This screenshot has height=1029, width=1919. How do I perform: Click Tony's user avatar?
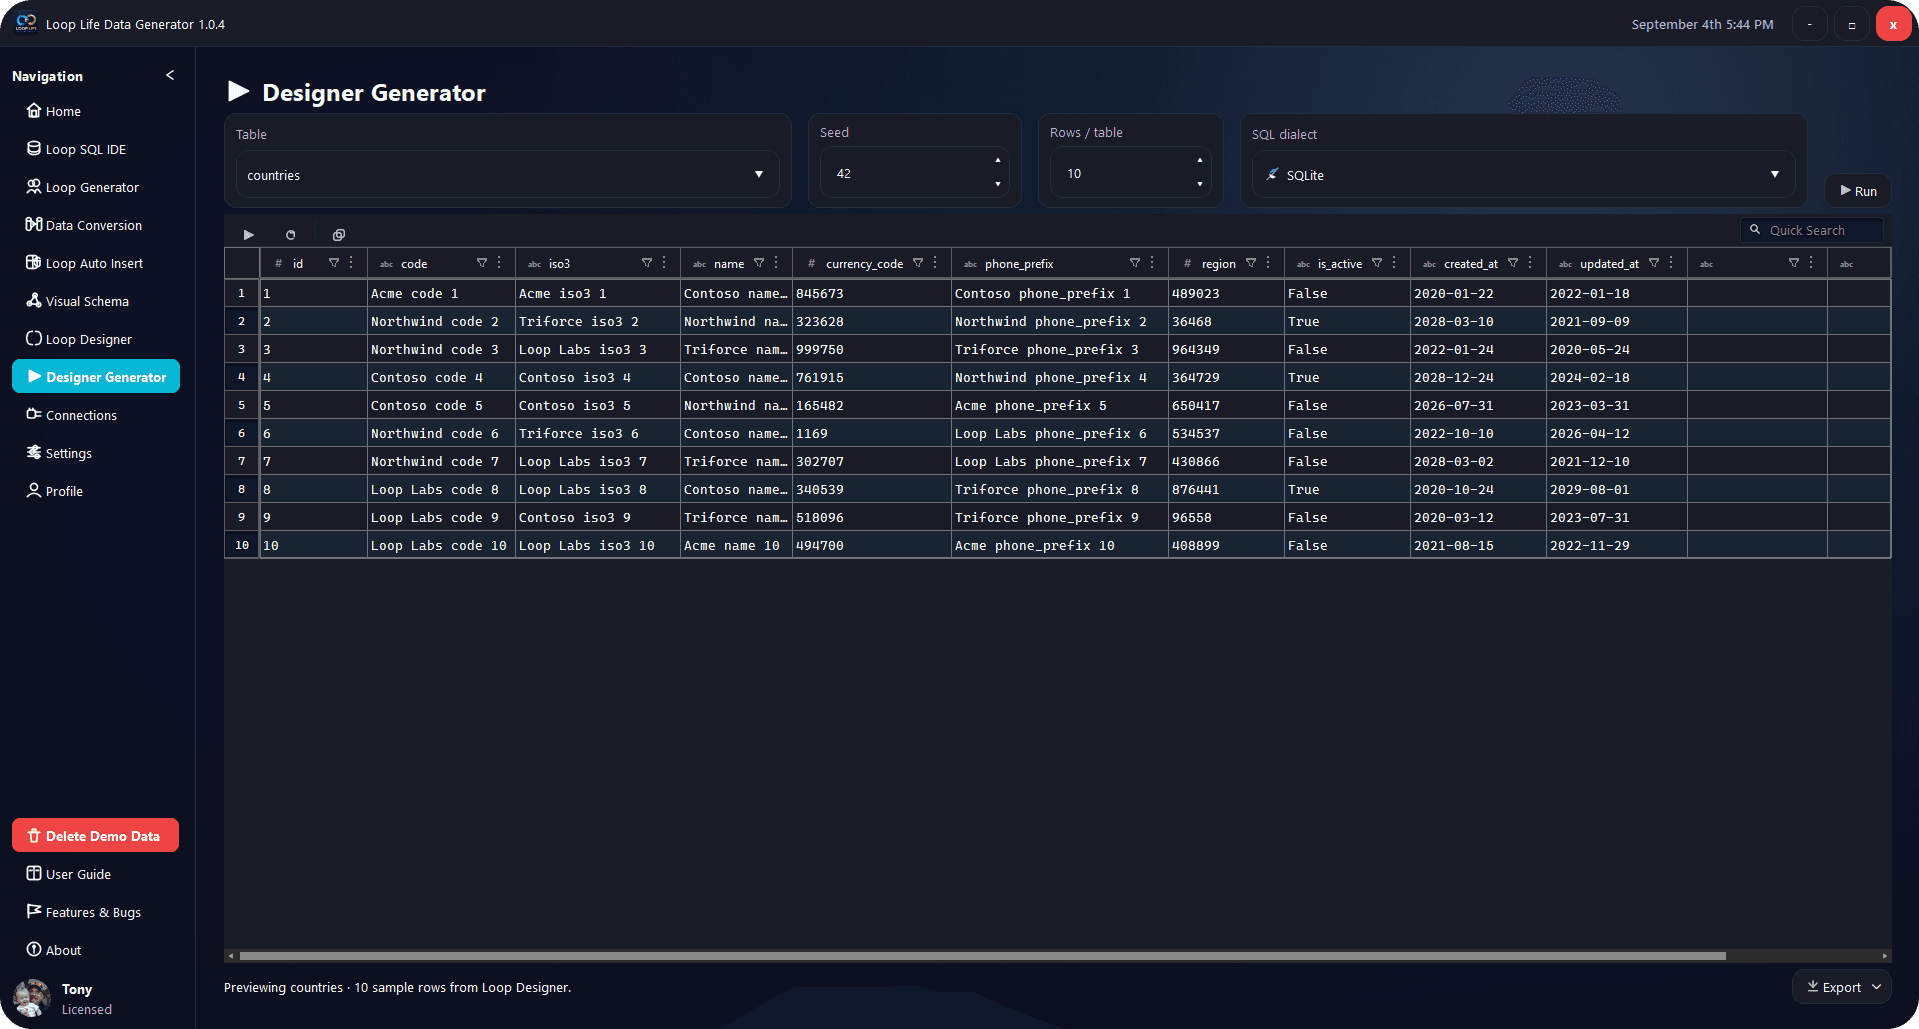32,998
